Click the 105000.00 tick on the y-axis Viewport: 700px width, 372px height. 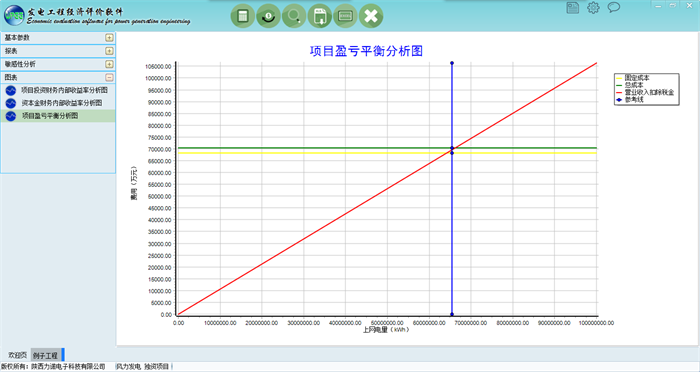click(x=158, y=67)
